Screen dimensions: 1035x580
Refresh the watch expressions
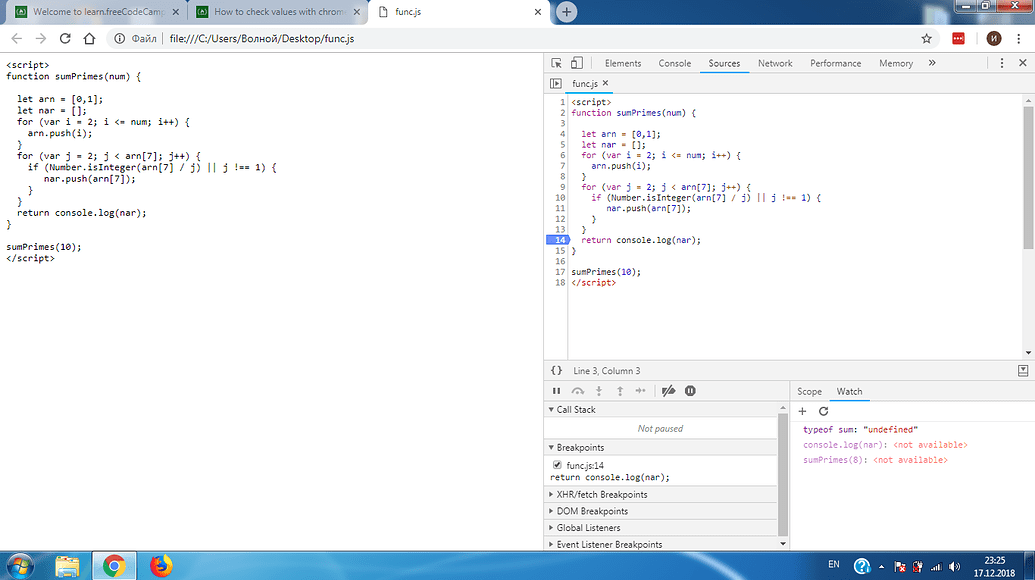click(x=822, y=411)
